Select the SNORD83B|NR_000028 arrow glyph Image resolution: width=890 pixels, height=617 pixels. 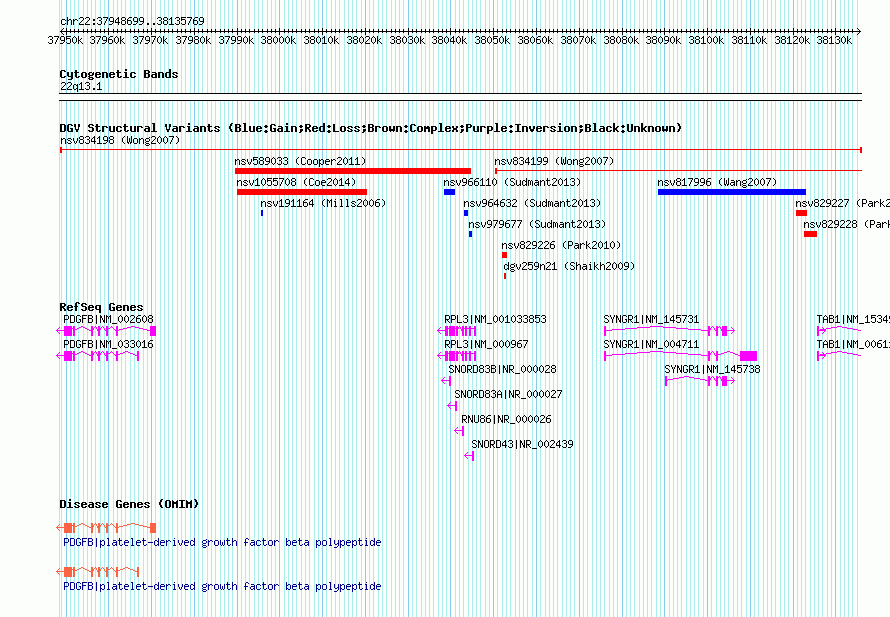[x=446, y=381]
